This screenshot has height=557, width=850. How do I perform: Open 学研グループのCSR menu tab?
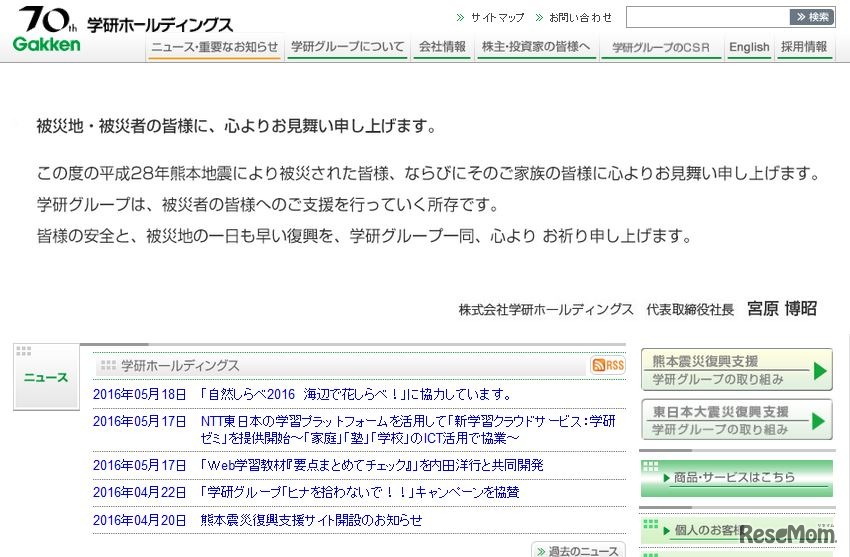click(x=661, y=48)
